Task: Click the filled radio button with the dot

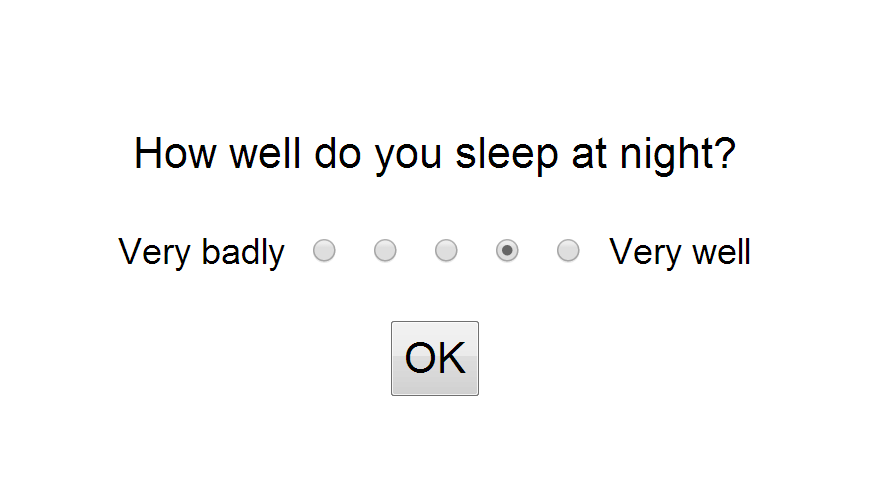Action: pyautogui.click(x=507, y=251)
